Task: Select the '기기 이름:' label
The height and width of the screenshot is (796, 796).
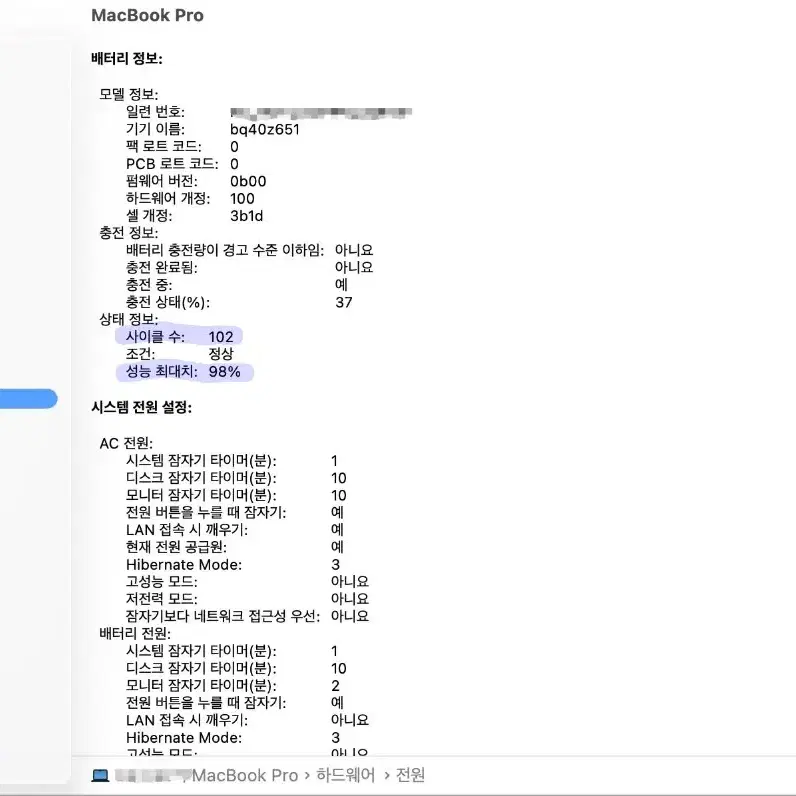Action: pos(155,129)
